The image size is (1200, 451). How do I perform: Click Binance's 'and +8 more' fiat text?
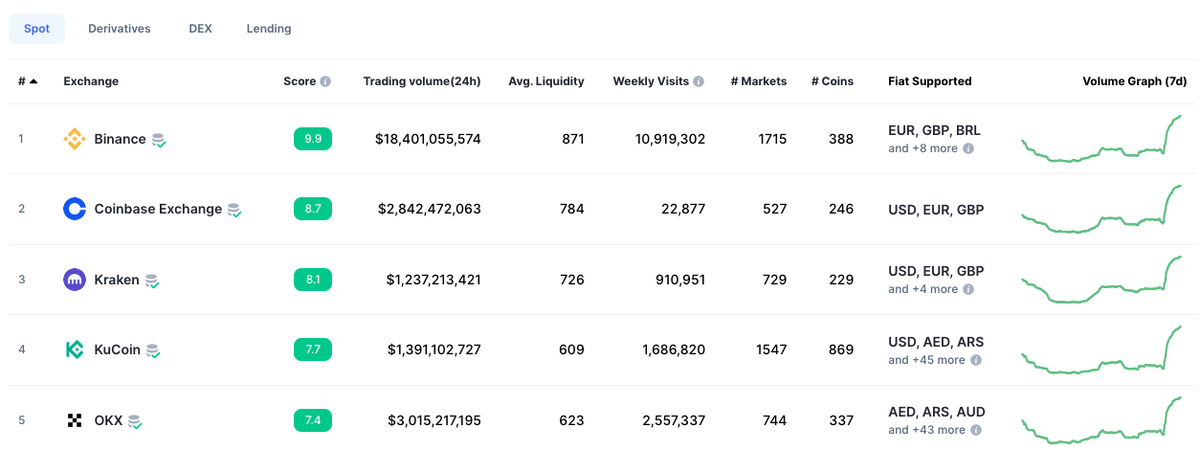(923, 148)
